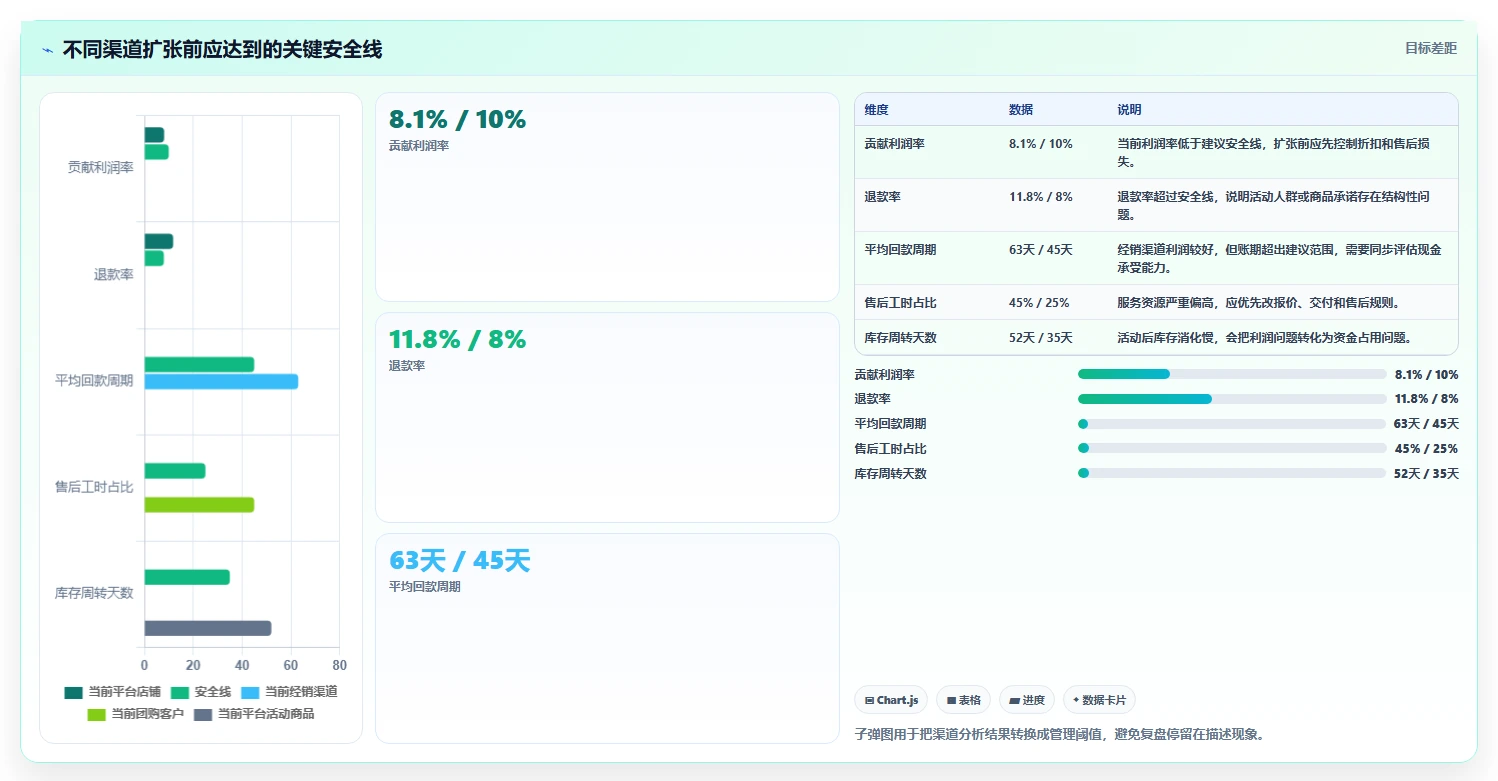Toggle 当前团购客户 legend color box
The height and width of the screenshot is (781, 1498).
96,714
